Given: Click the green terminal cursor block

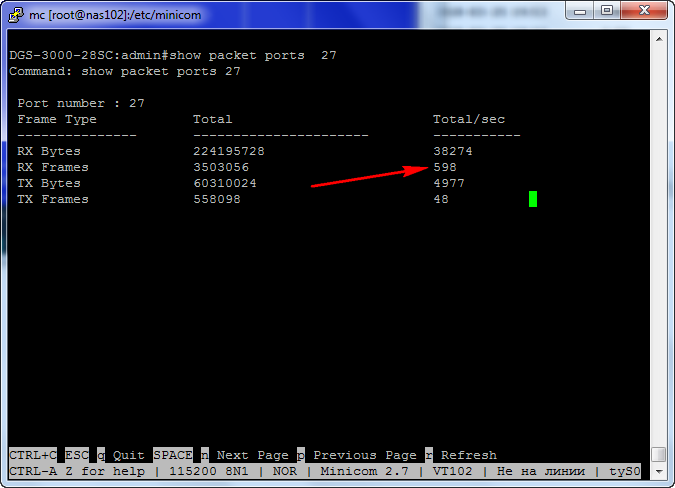Looking at the screenshot, I should [533, 199].
